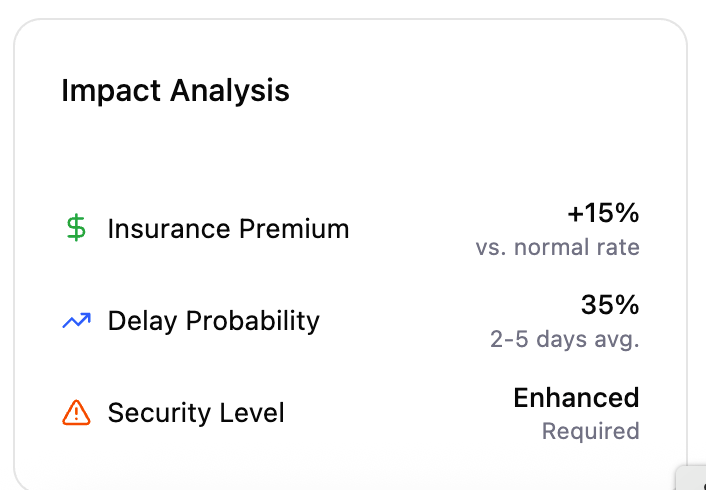The height and width of the screenshot is (490, 706).
Task: Click the cut-off floating widget in the card corner
Action: click(692, 478)
